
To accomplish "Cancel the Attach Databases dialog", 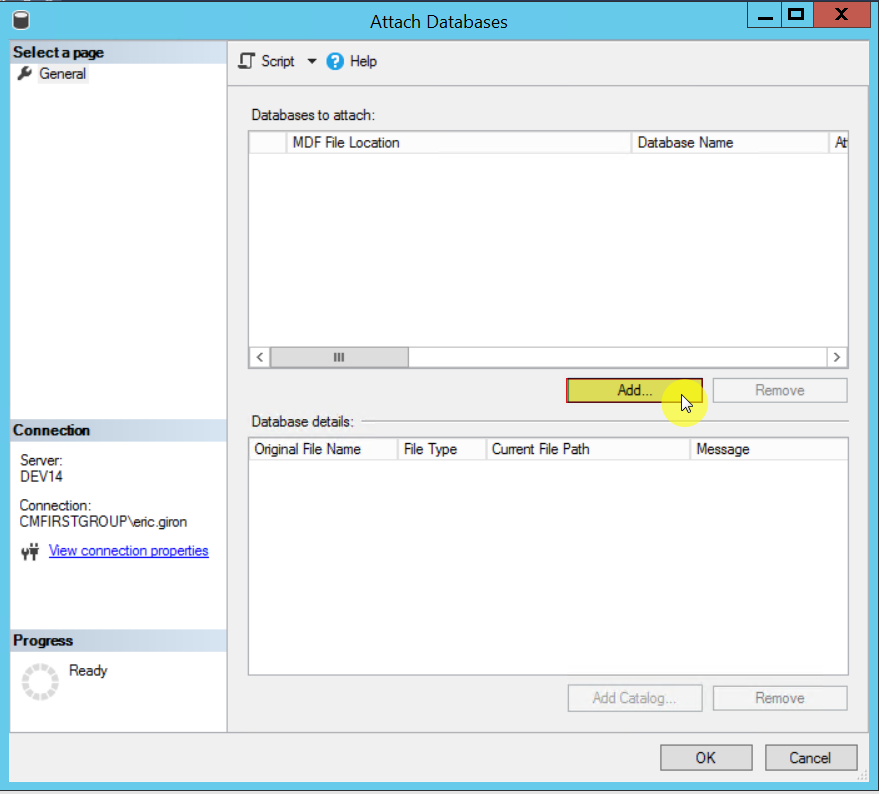I will (x=811, y=758).
